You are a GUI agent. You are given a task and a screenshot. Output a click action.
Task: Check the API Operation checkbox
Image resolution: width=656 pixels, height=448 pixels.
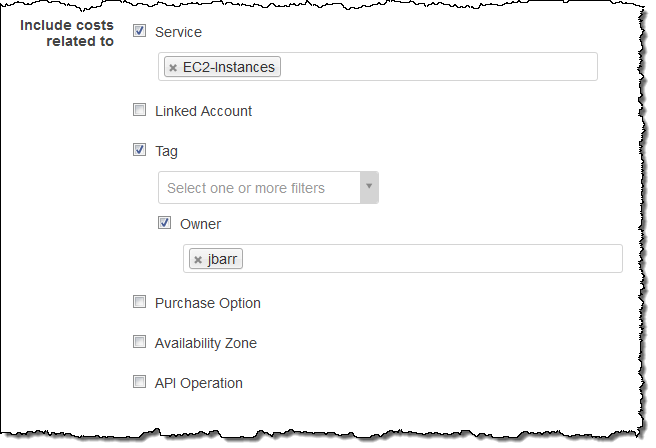coord(140,382)
